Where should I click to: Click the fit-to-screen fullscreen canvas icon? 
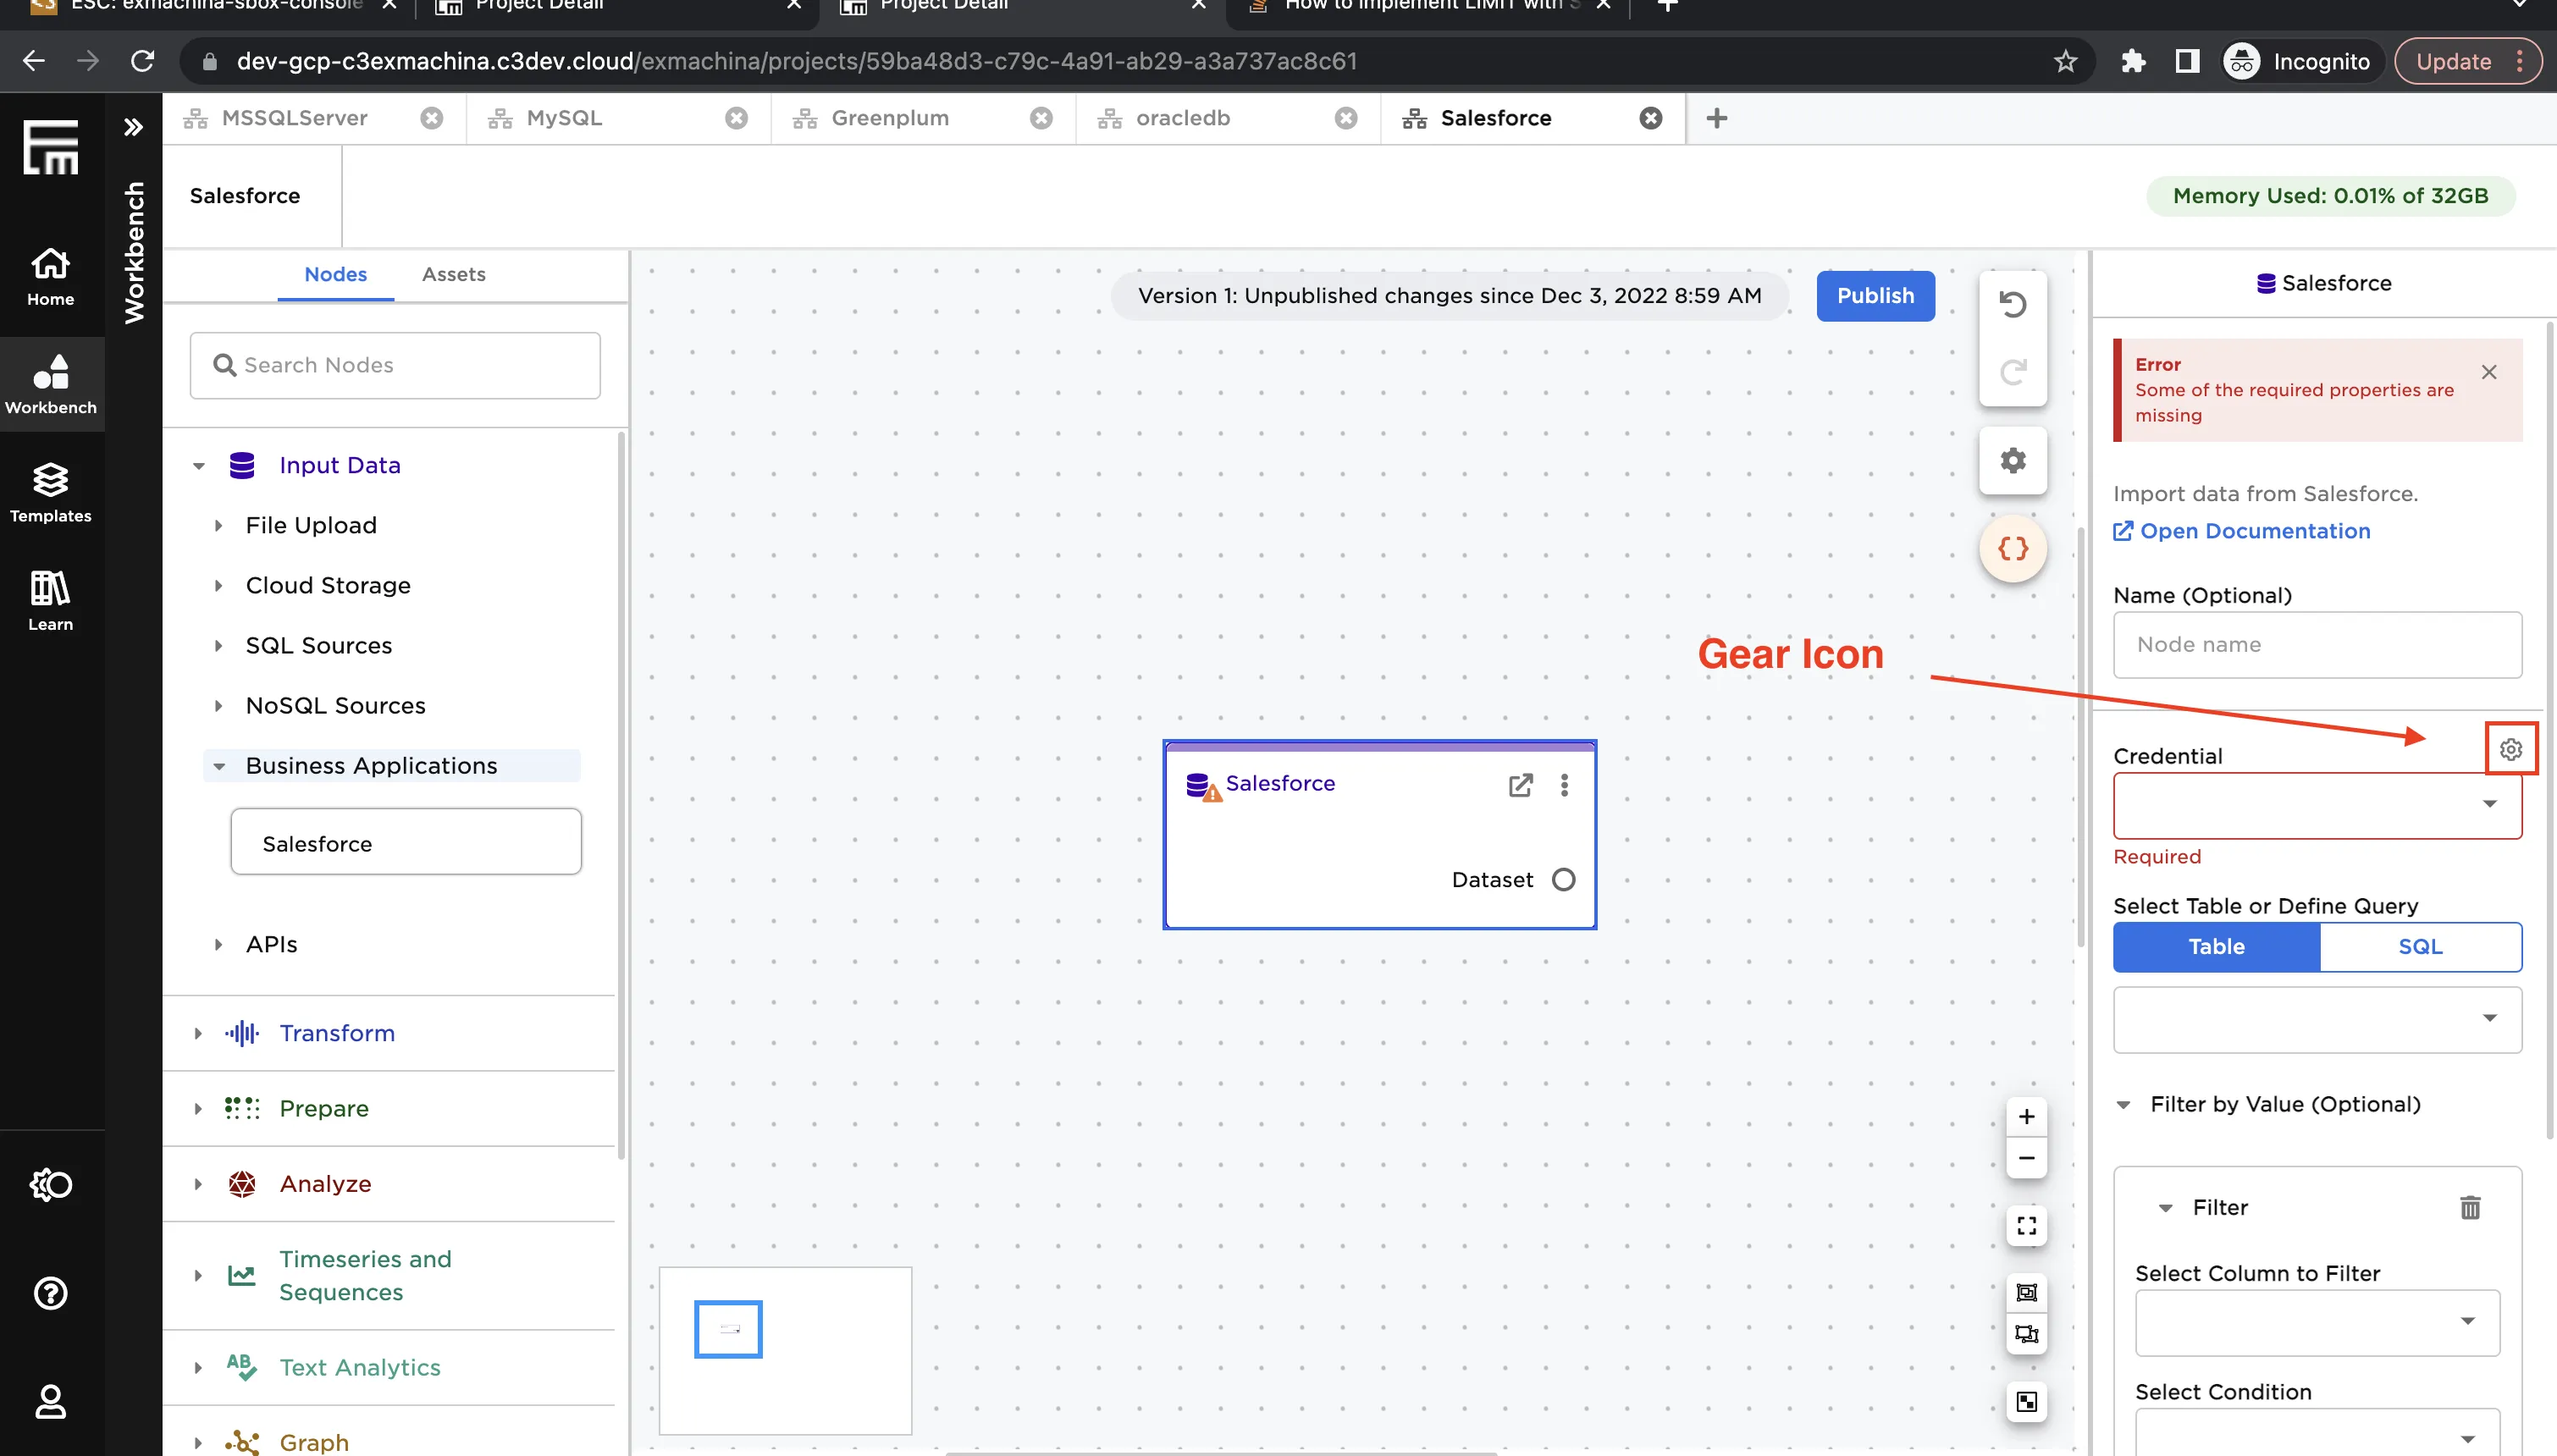tap(2026, 1226)
